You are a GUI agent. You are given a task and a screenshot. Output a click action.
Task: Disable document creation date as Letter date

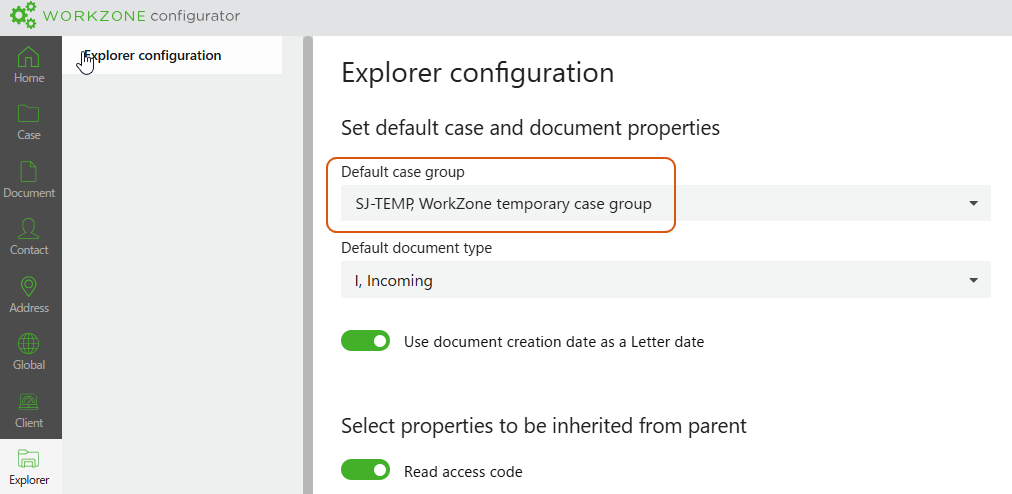[365, 341]
